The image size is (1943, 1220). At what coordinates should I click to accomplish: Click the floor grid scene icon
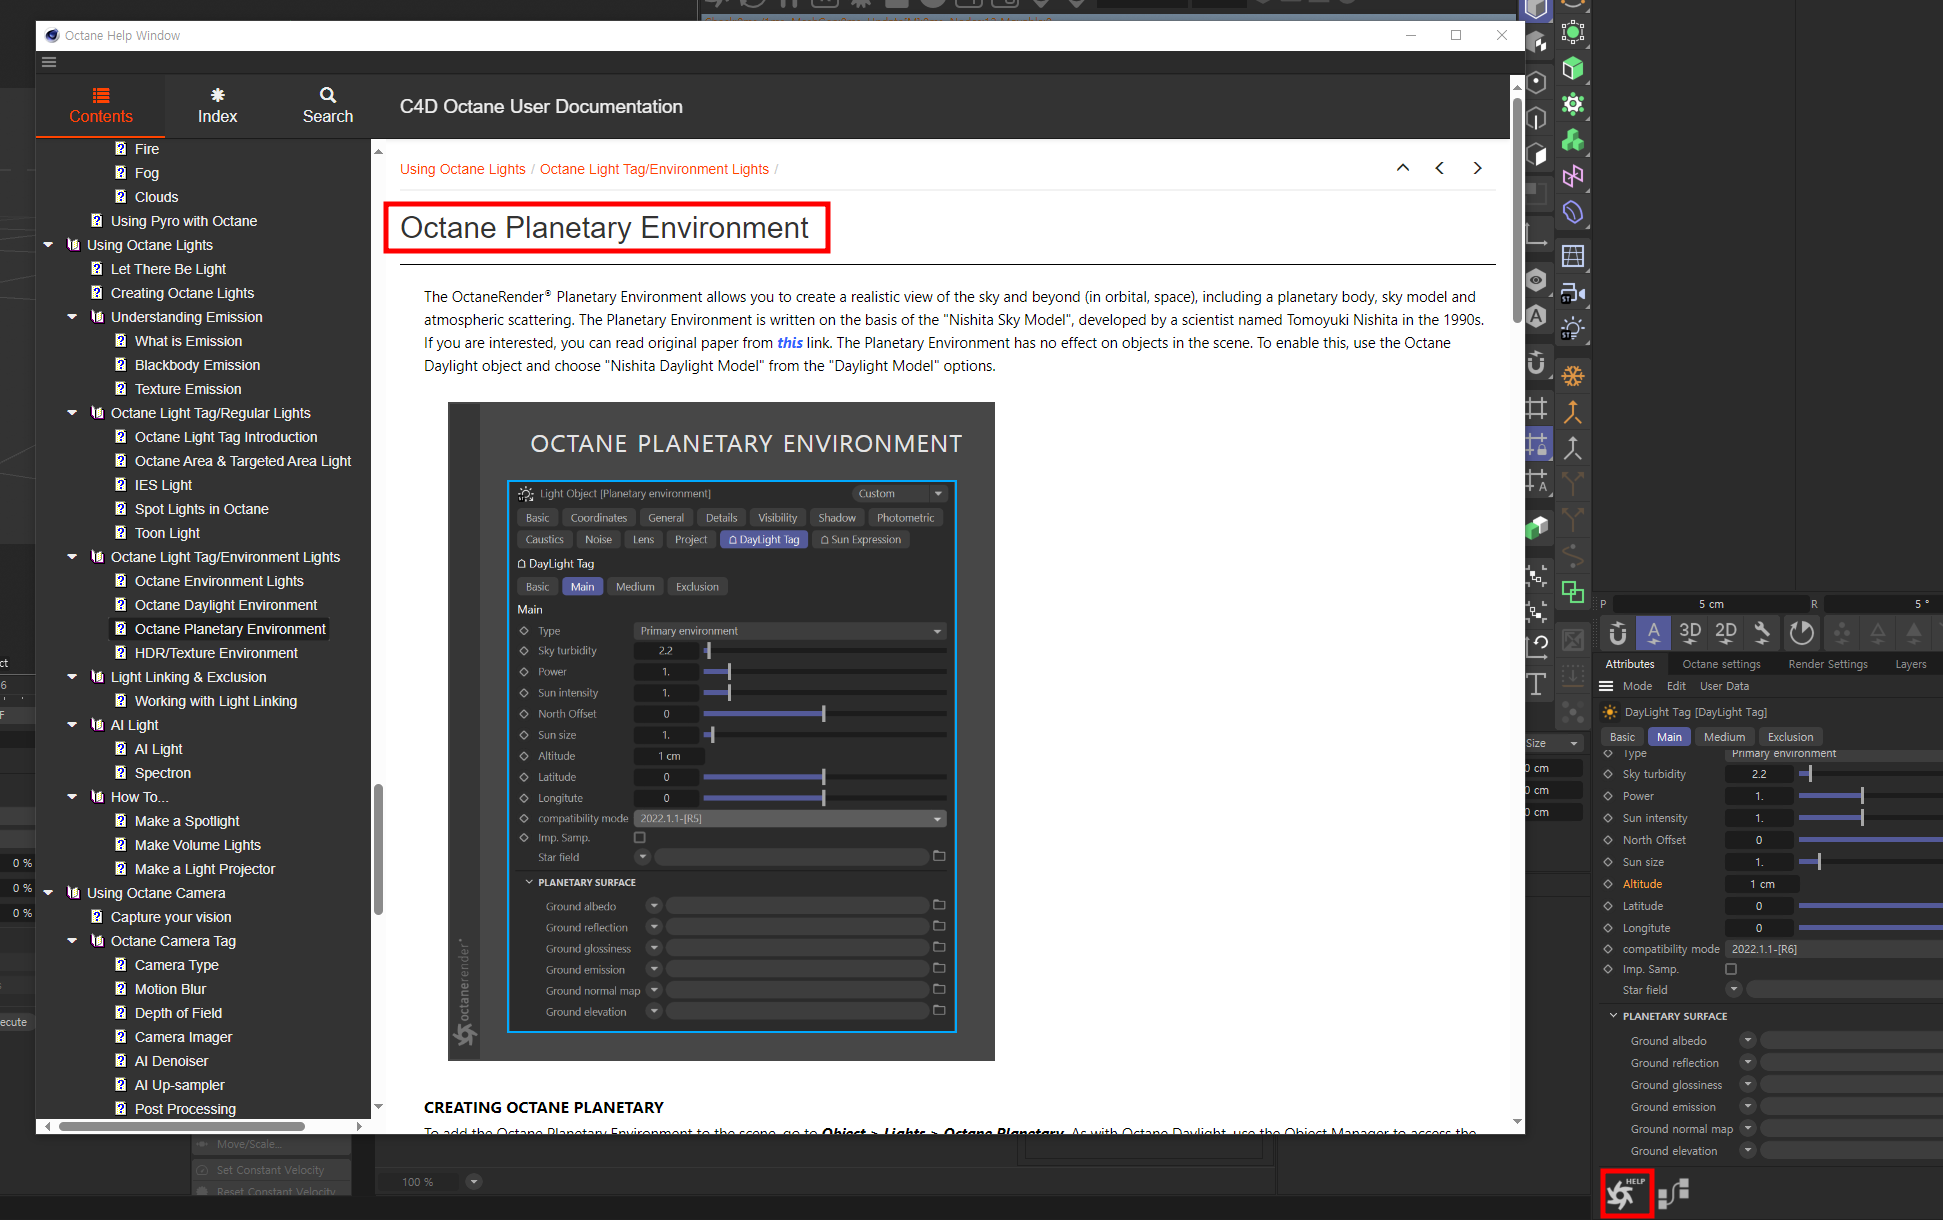[1573, 256]
